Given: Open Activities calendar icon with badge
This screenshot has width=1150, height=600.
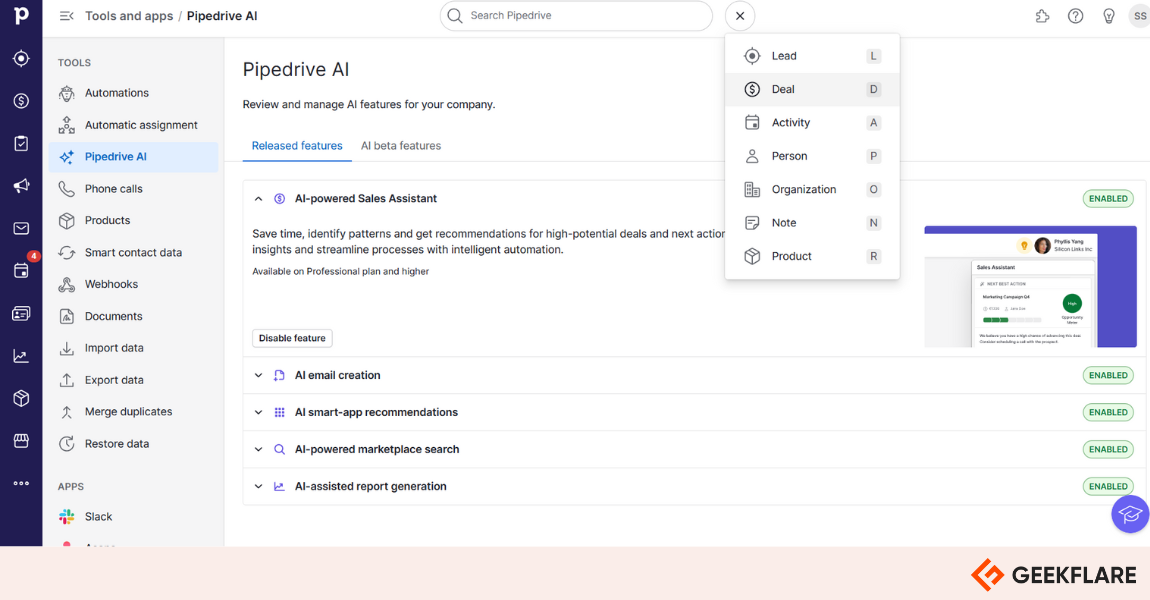Looking at the screenshot, I should [21, 271].
